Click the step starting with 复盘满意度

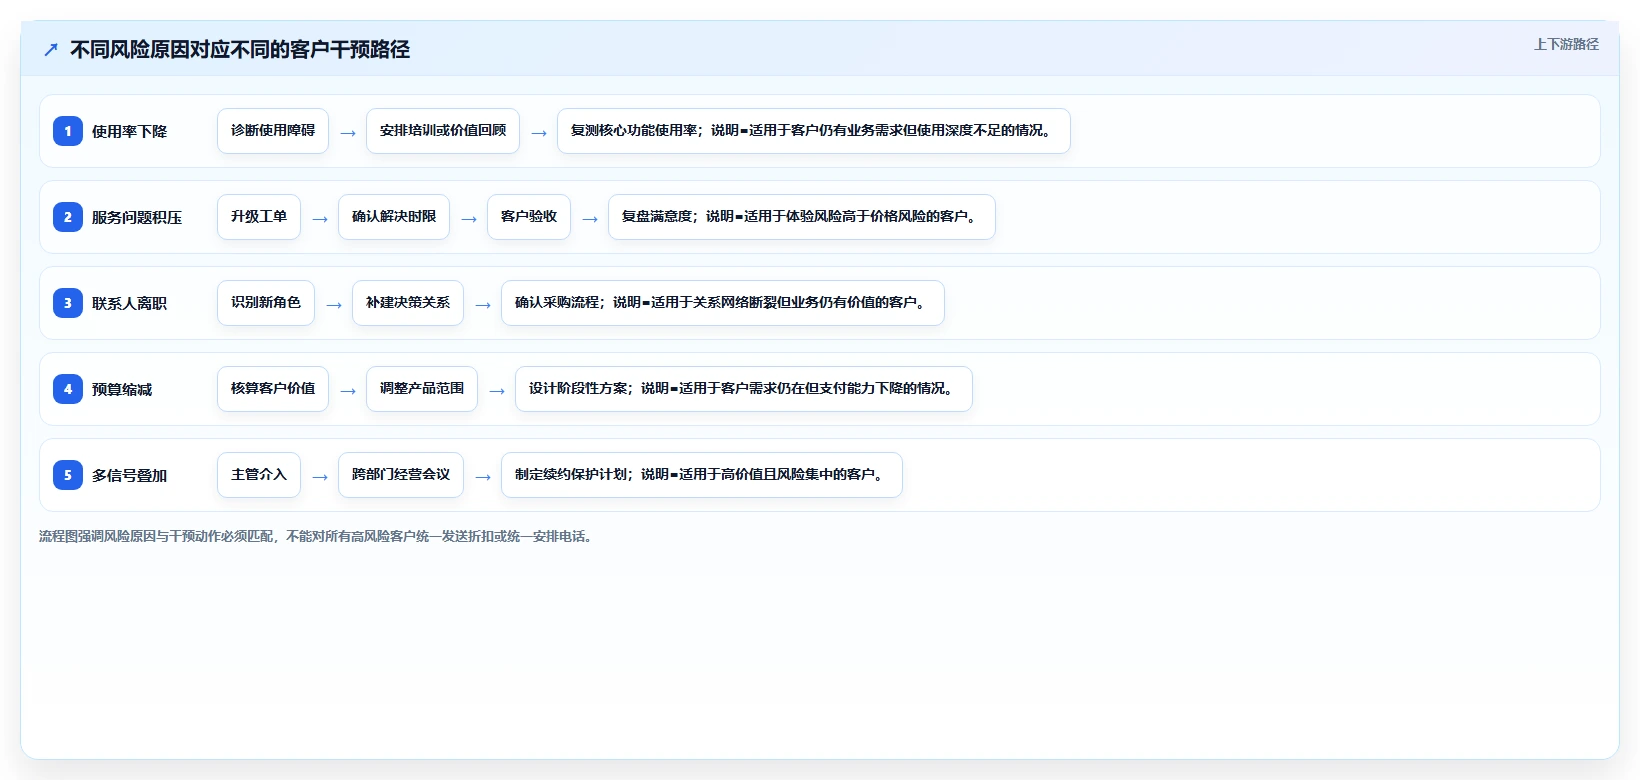[x=802, y=217]
